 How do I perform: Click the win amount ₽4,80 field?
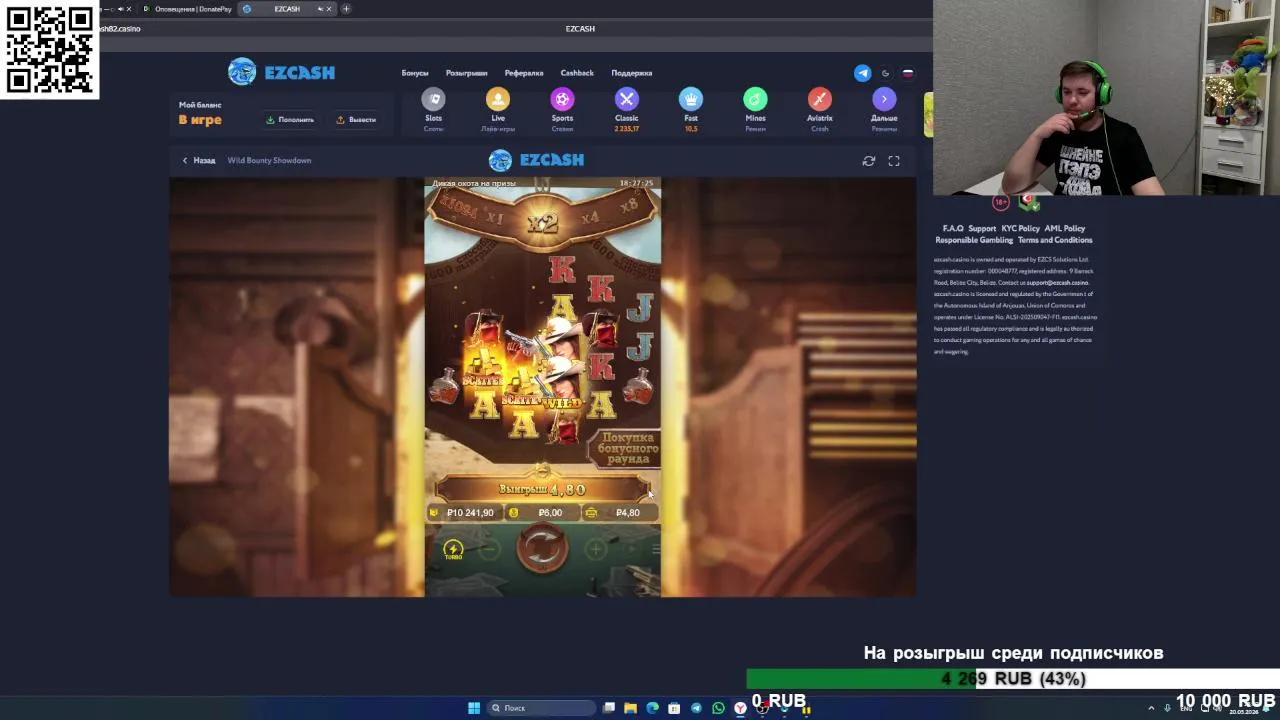620,512
